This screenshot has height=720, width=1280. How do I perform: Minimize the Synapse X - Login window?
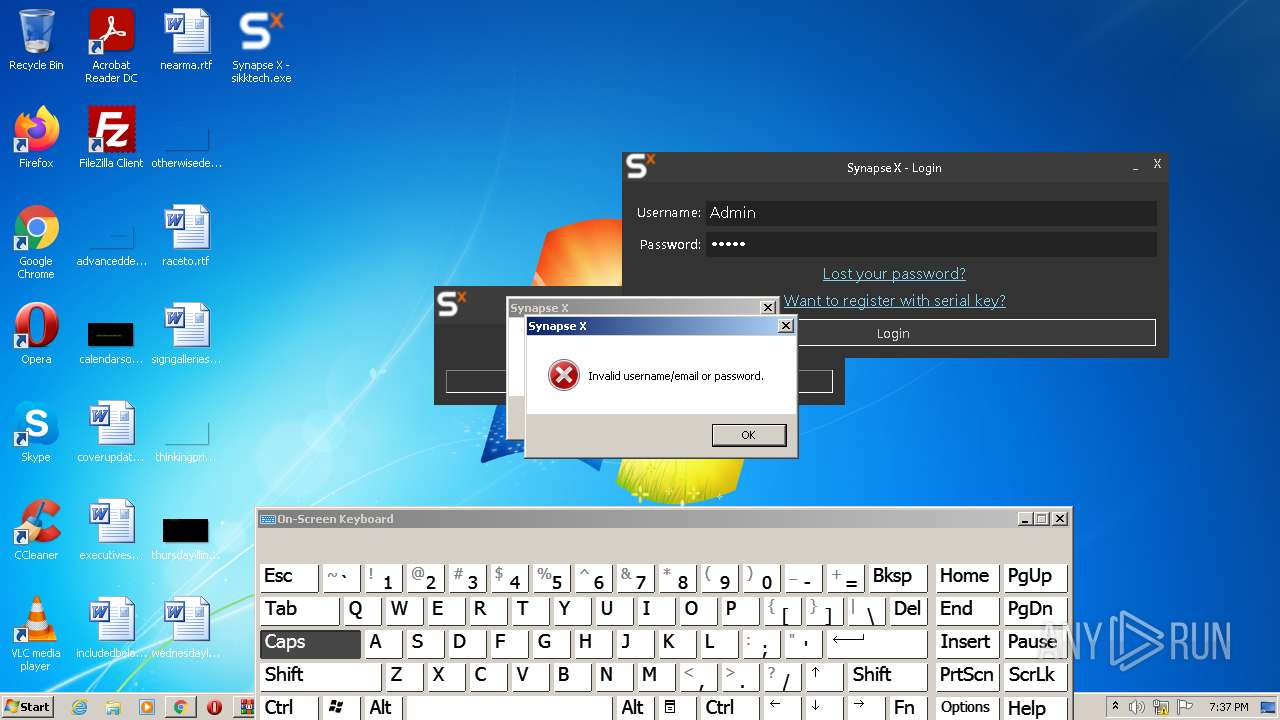click(1135, 167)
